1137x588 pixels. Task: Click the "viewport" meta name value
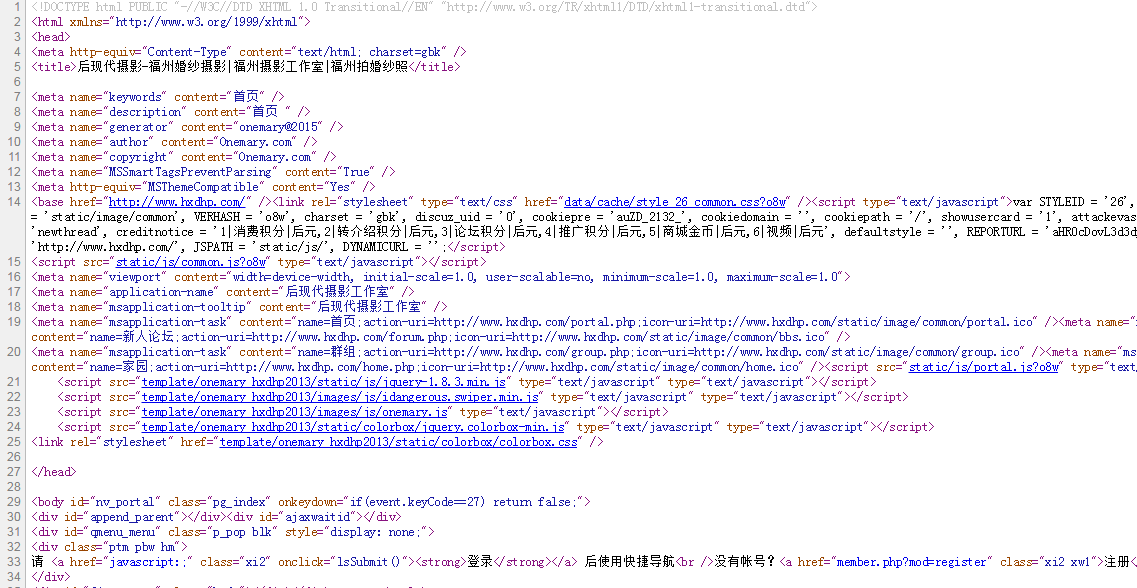pyautogui.click(x=134, y=277)
